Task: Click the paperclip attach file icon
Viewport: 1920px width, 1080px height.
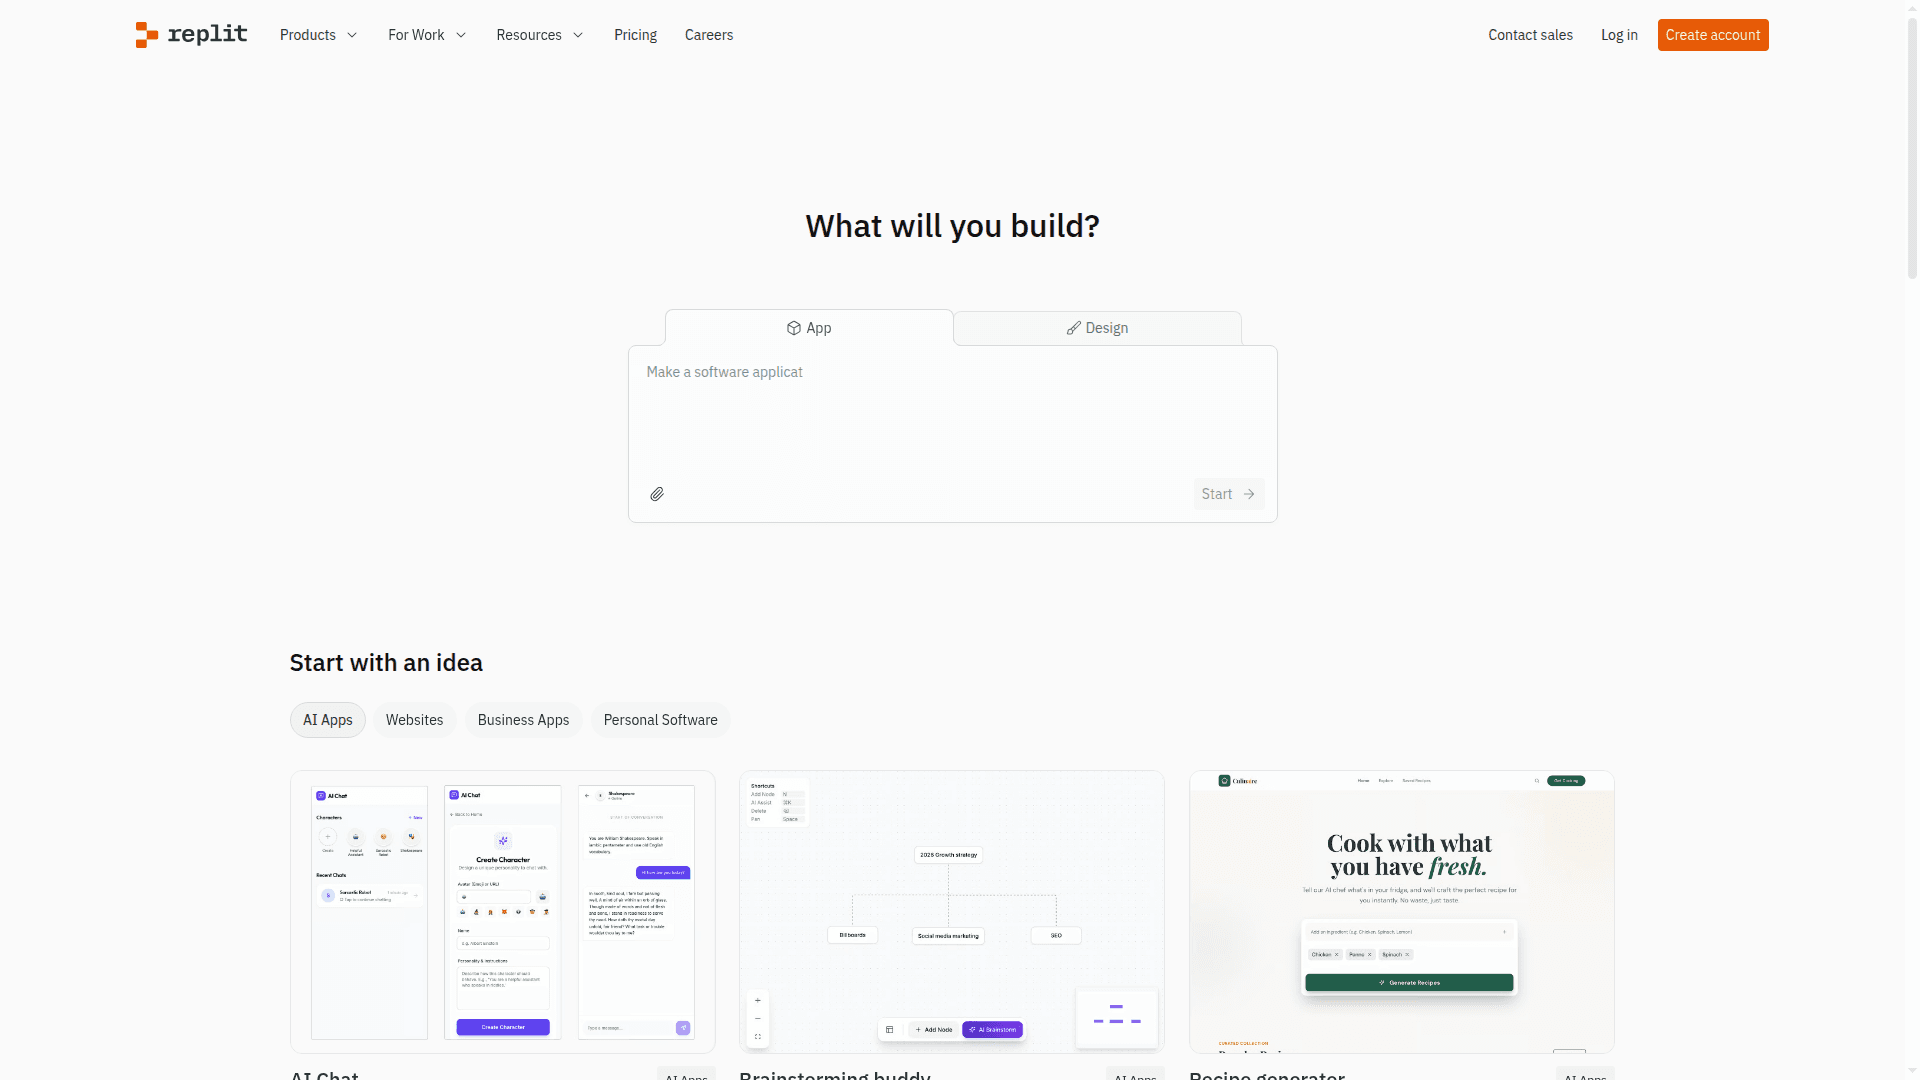Action: pyautogui.click(x=657, y=494)
